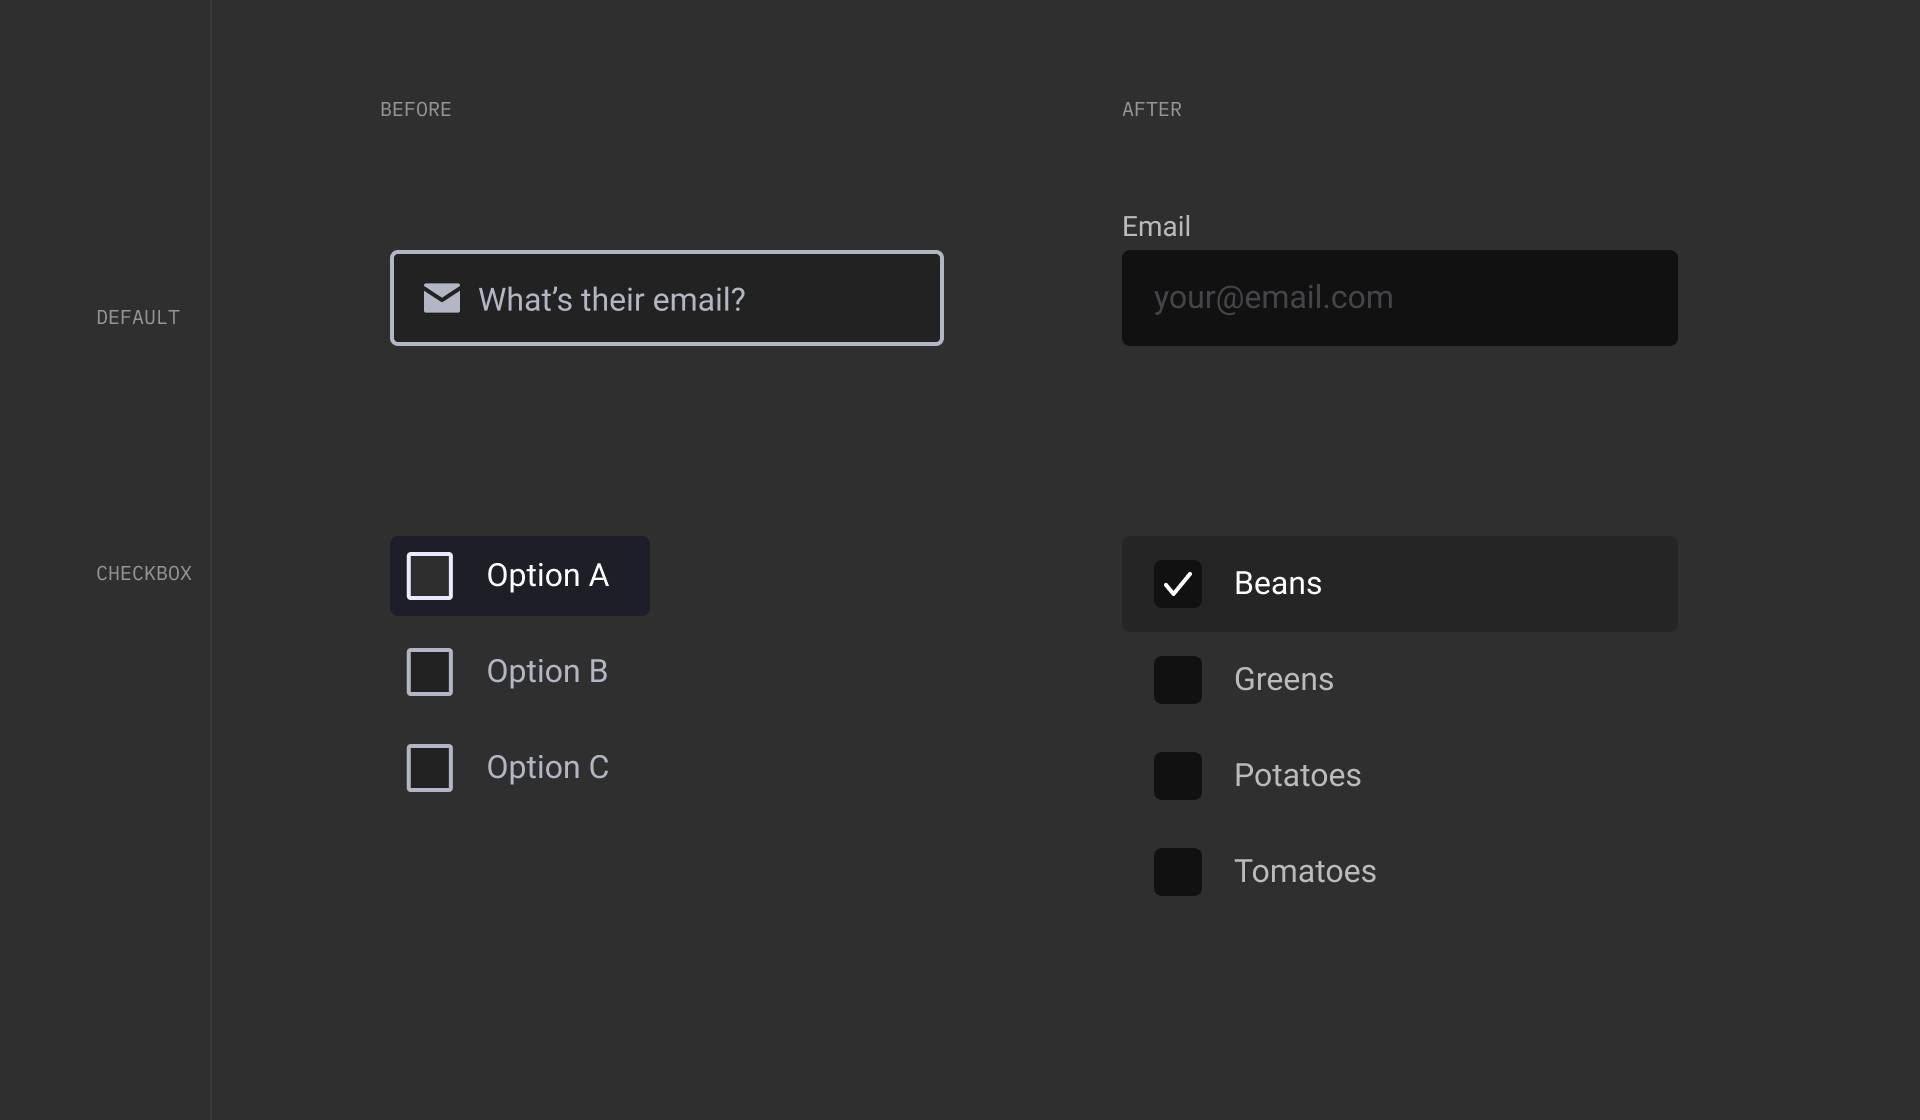Image resolution: width=1920 pixels, height=1120 pixels.
Task: Check the Option B checkbox
Action: click(x=430, y=672)
